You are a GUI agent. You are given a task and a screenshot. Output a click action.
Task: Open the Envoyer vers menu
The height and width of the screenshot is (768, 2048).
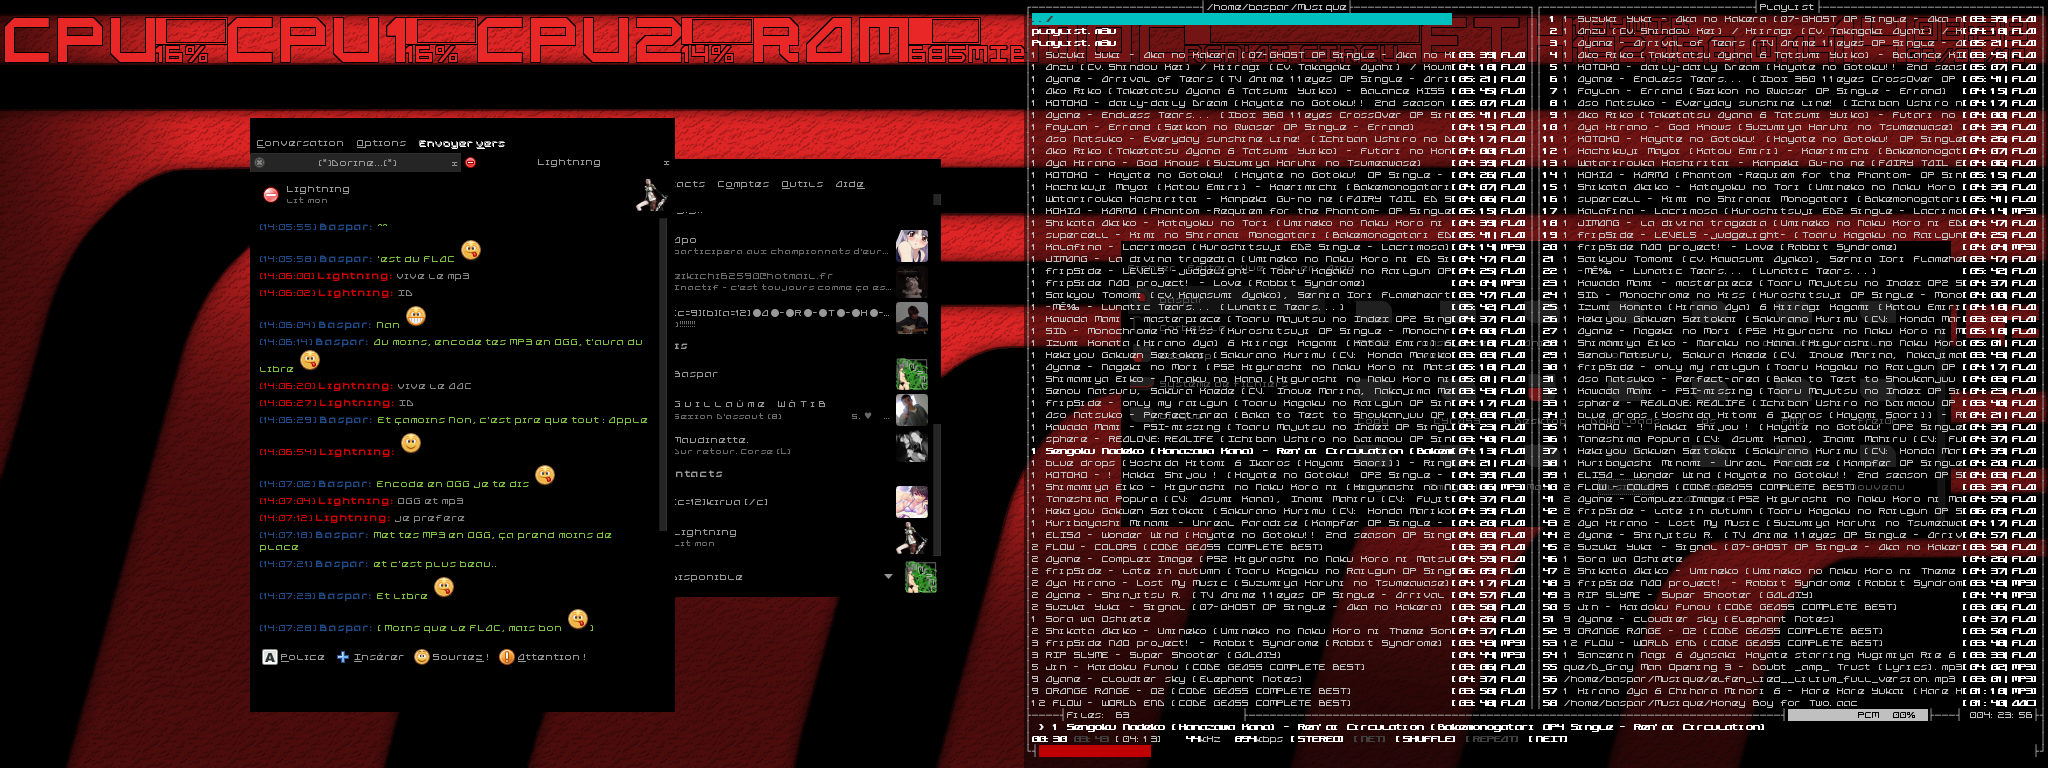pyautogui.click(x=462, y=143)
